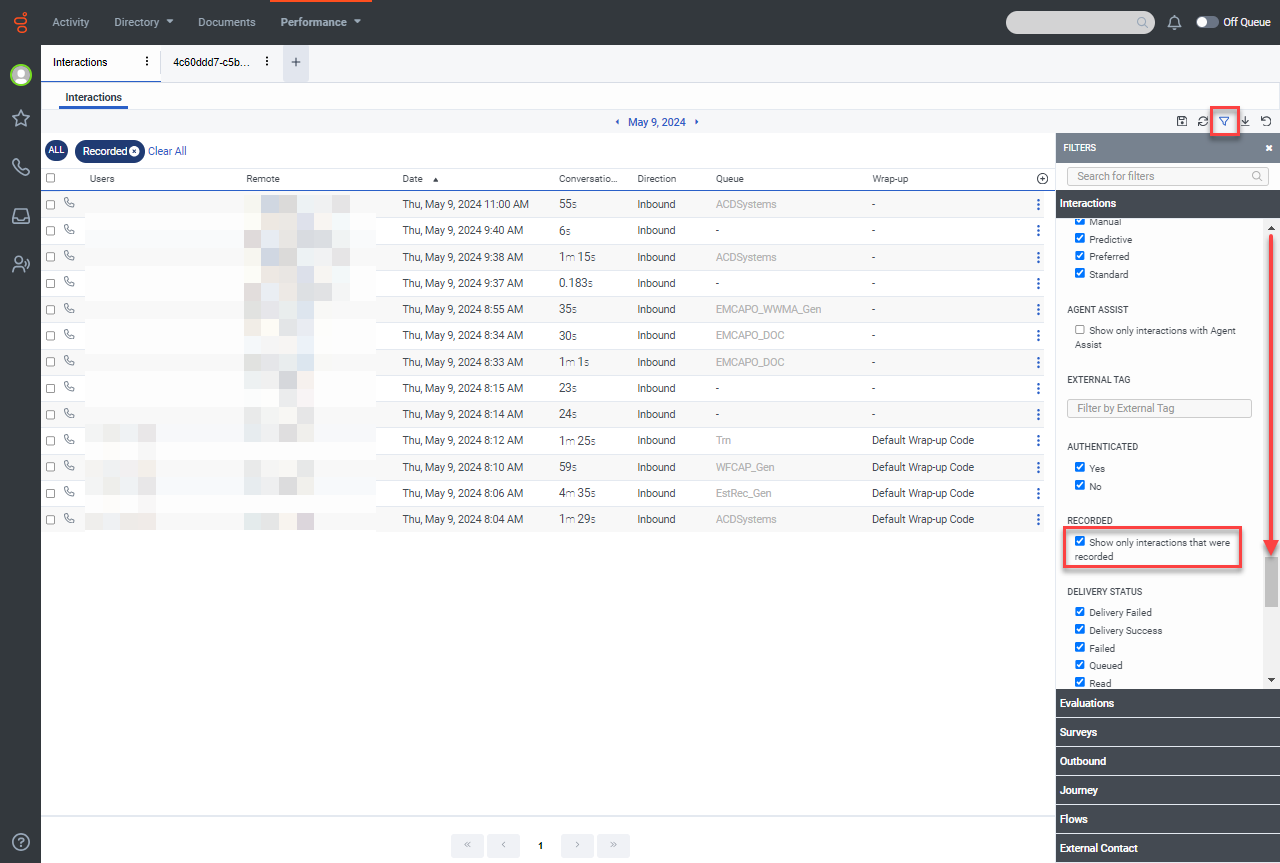Open the inbox icon in sidebar
Screen dimensions: 1280x863
[20, 216]
